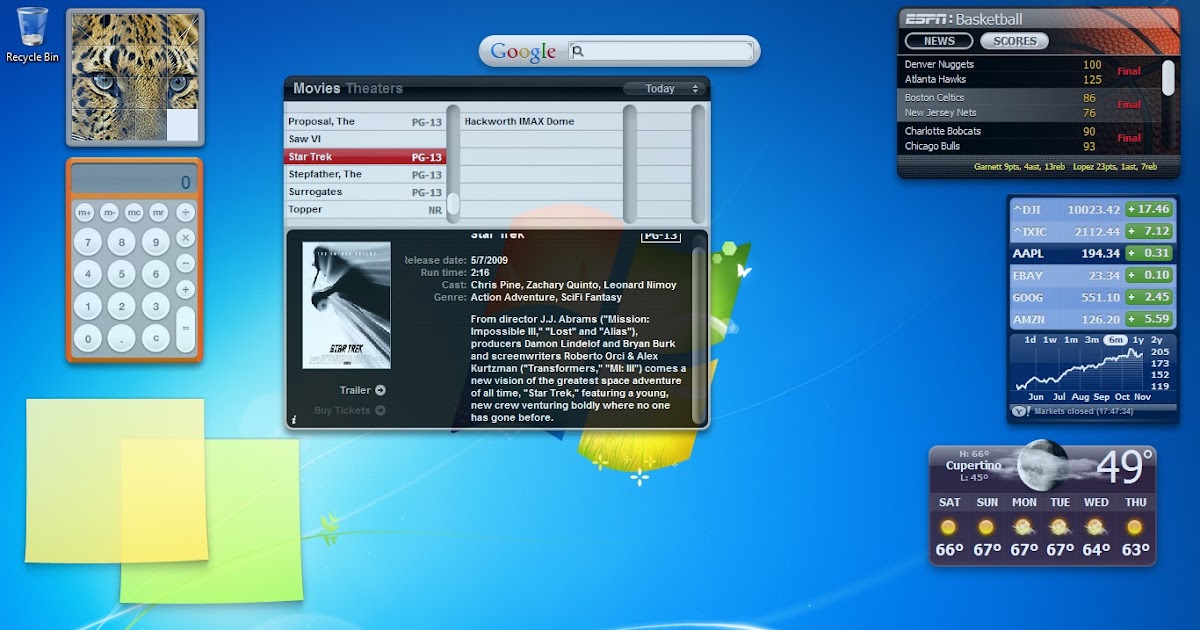Screen dimensions: 1200x630
Task: Click the Yahoo Y! logo in Stocks widget
Action: [x=1019, y=410]
